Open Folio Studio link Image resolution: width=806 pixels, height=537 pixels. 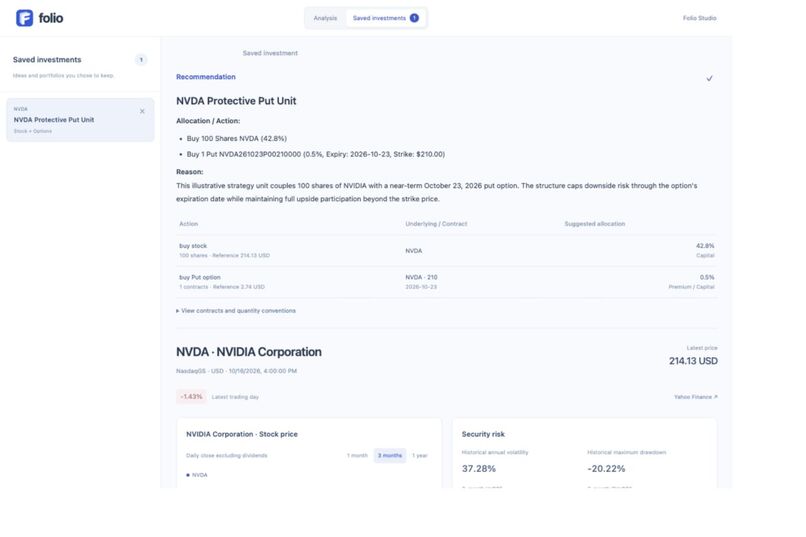pyautogui.click(x=699, y=18)
